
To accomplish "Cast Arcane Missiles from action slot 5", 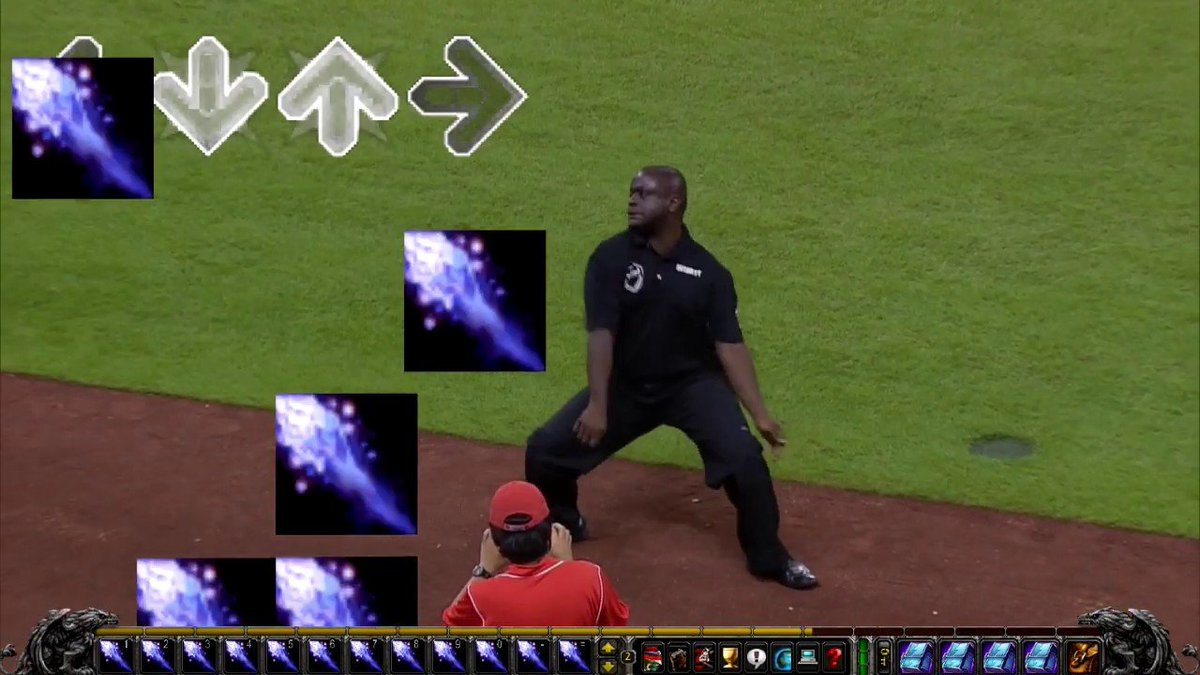I will click(x=283, y=656).
